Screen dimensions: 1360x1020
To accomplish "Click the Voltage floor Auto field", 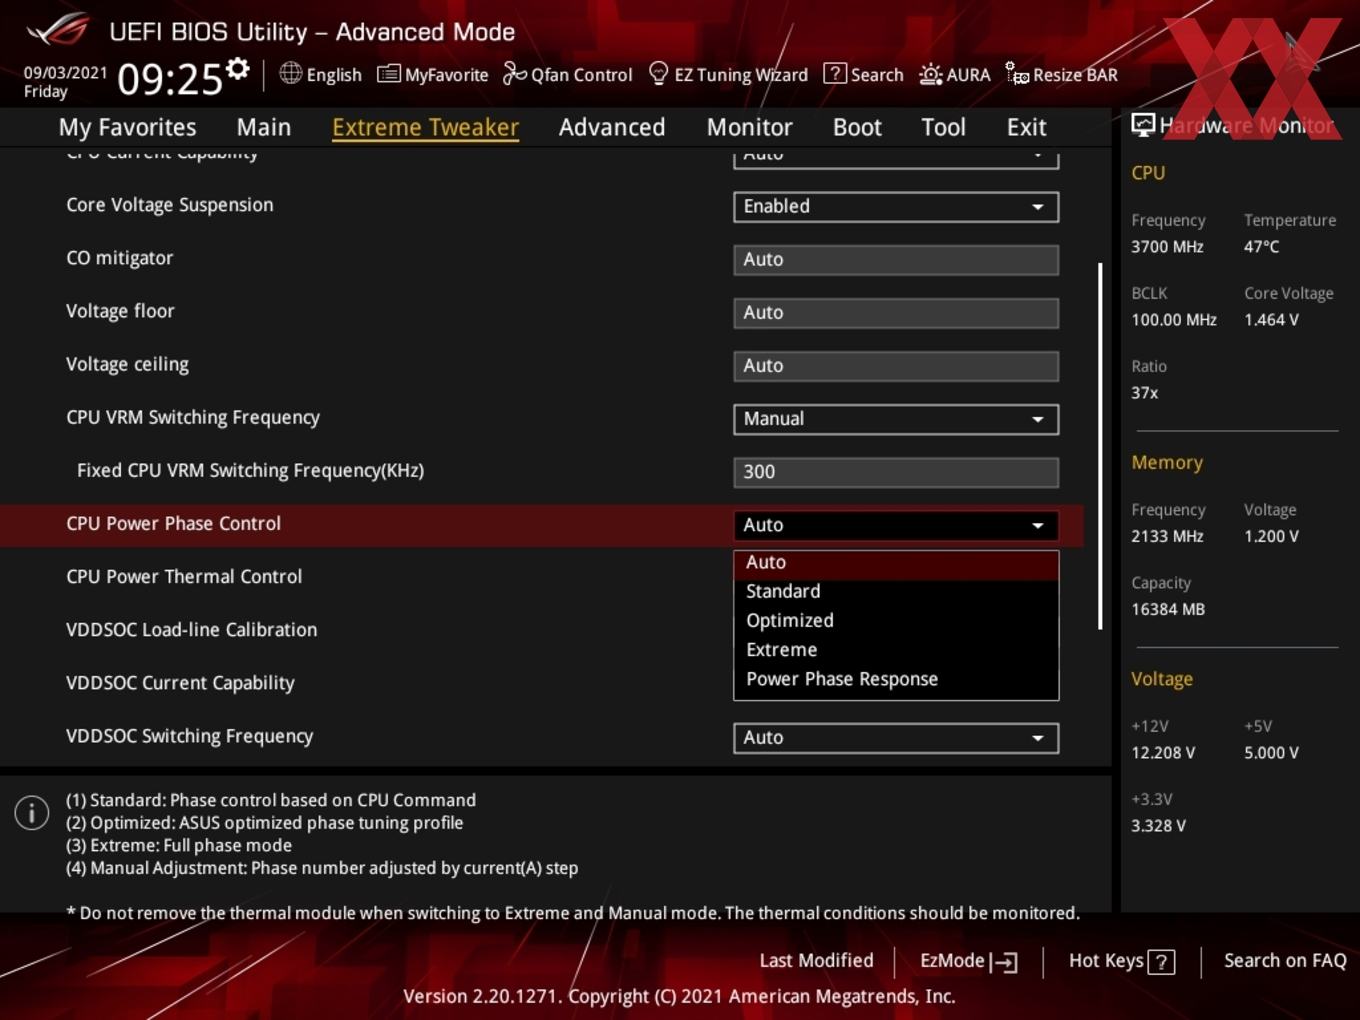I will pos(896,313).
